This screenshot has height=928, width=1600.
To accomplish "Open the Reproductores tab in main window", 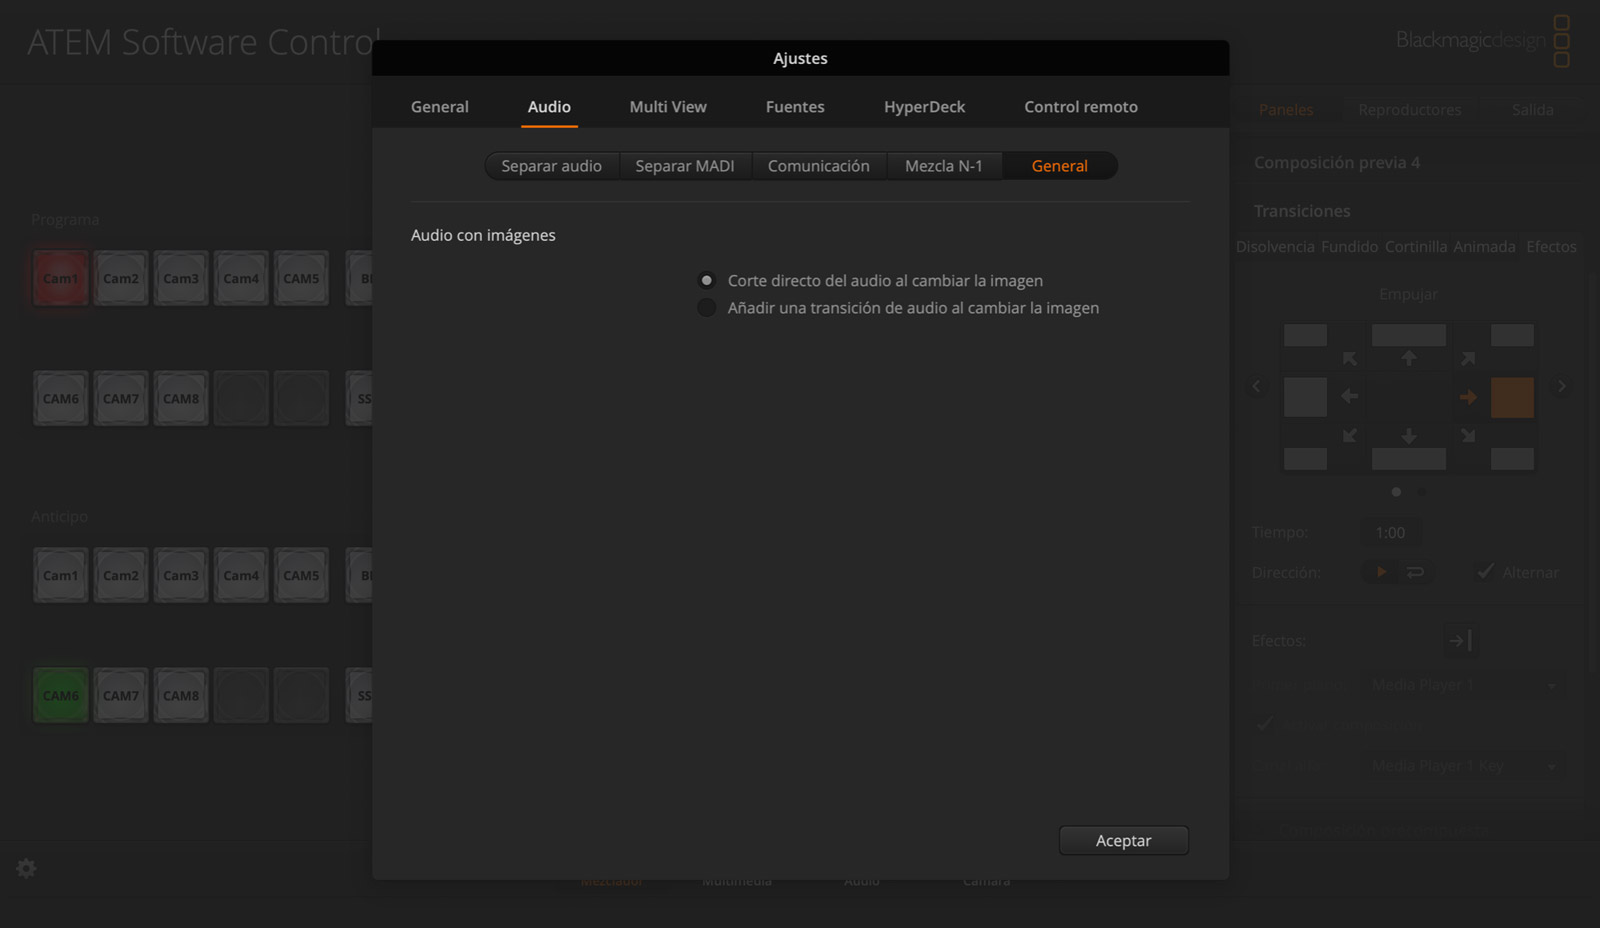I will coord(1410,110).
